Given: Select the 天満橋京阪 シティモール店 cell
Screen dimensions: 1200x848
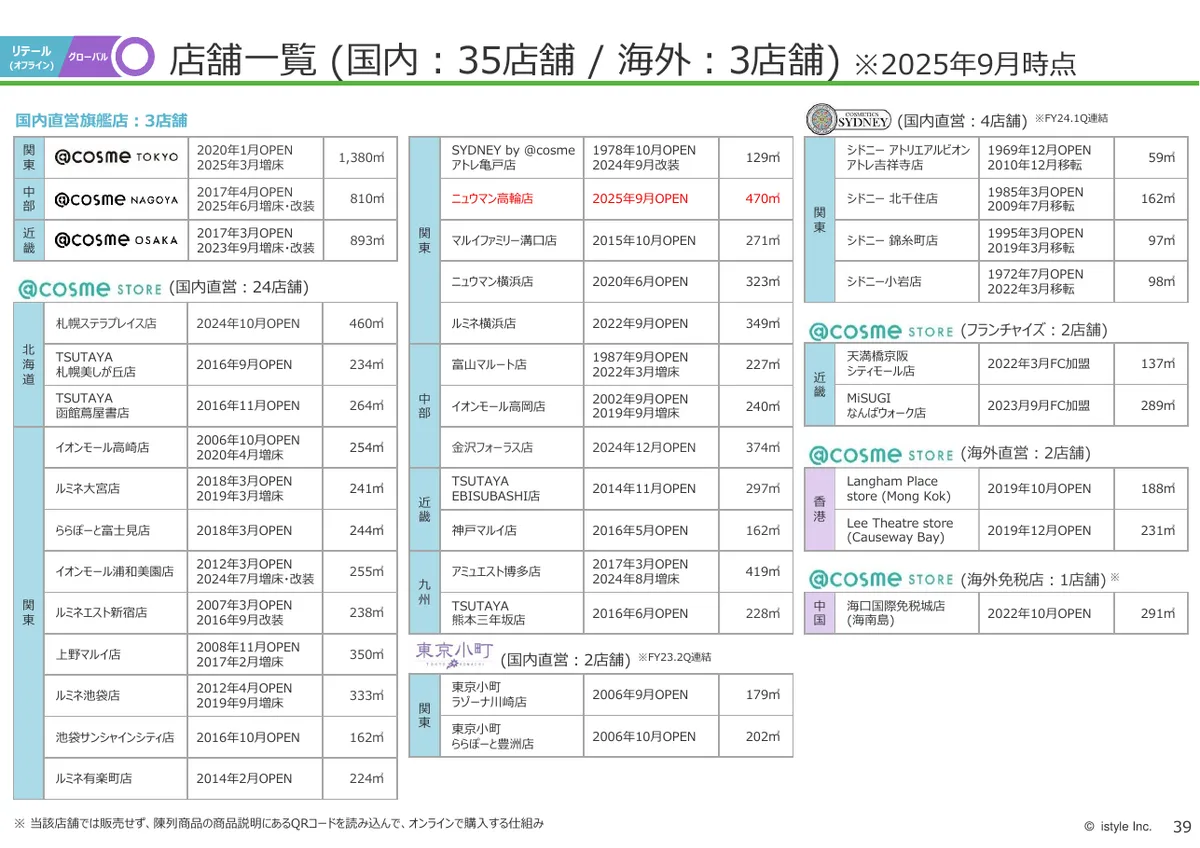Looking at the screenshot, I should pos(906,364).
